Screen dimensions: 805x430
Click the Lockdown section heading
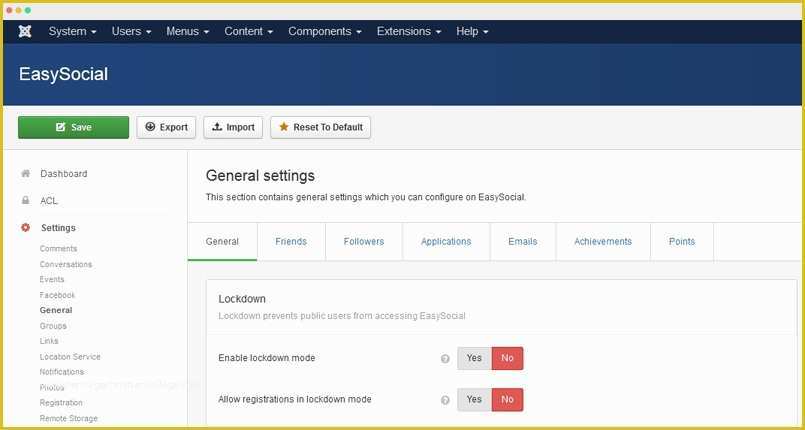(242, 299)
